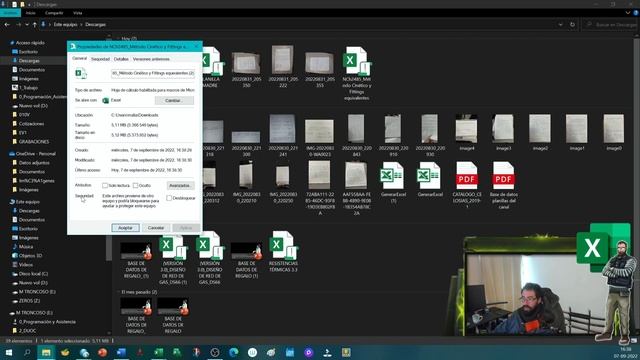The image size is (640, 360).
Task: Open Descargas under Acceso rápido
Action: (29, 61)
